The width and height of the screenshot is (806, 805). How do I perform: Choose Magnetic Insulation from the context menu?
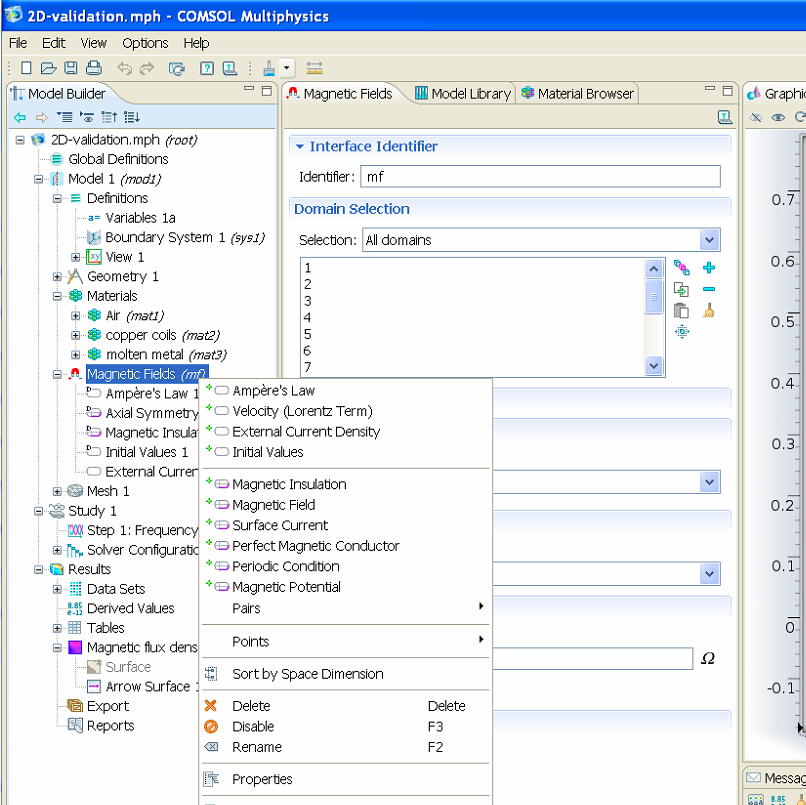point(289,484)
